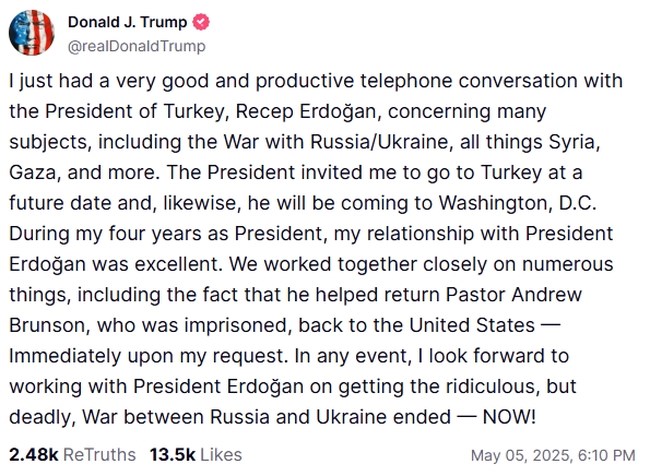Click the word 'Gaza' in post
Viewport: 650px width, 476px height.
pos(32,172)
